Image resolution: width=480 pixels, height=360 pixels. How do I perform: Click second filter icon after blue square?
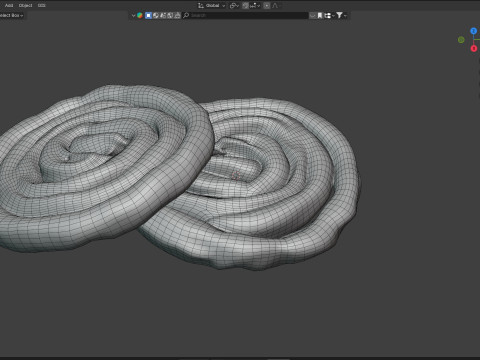156,15
